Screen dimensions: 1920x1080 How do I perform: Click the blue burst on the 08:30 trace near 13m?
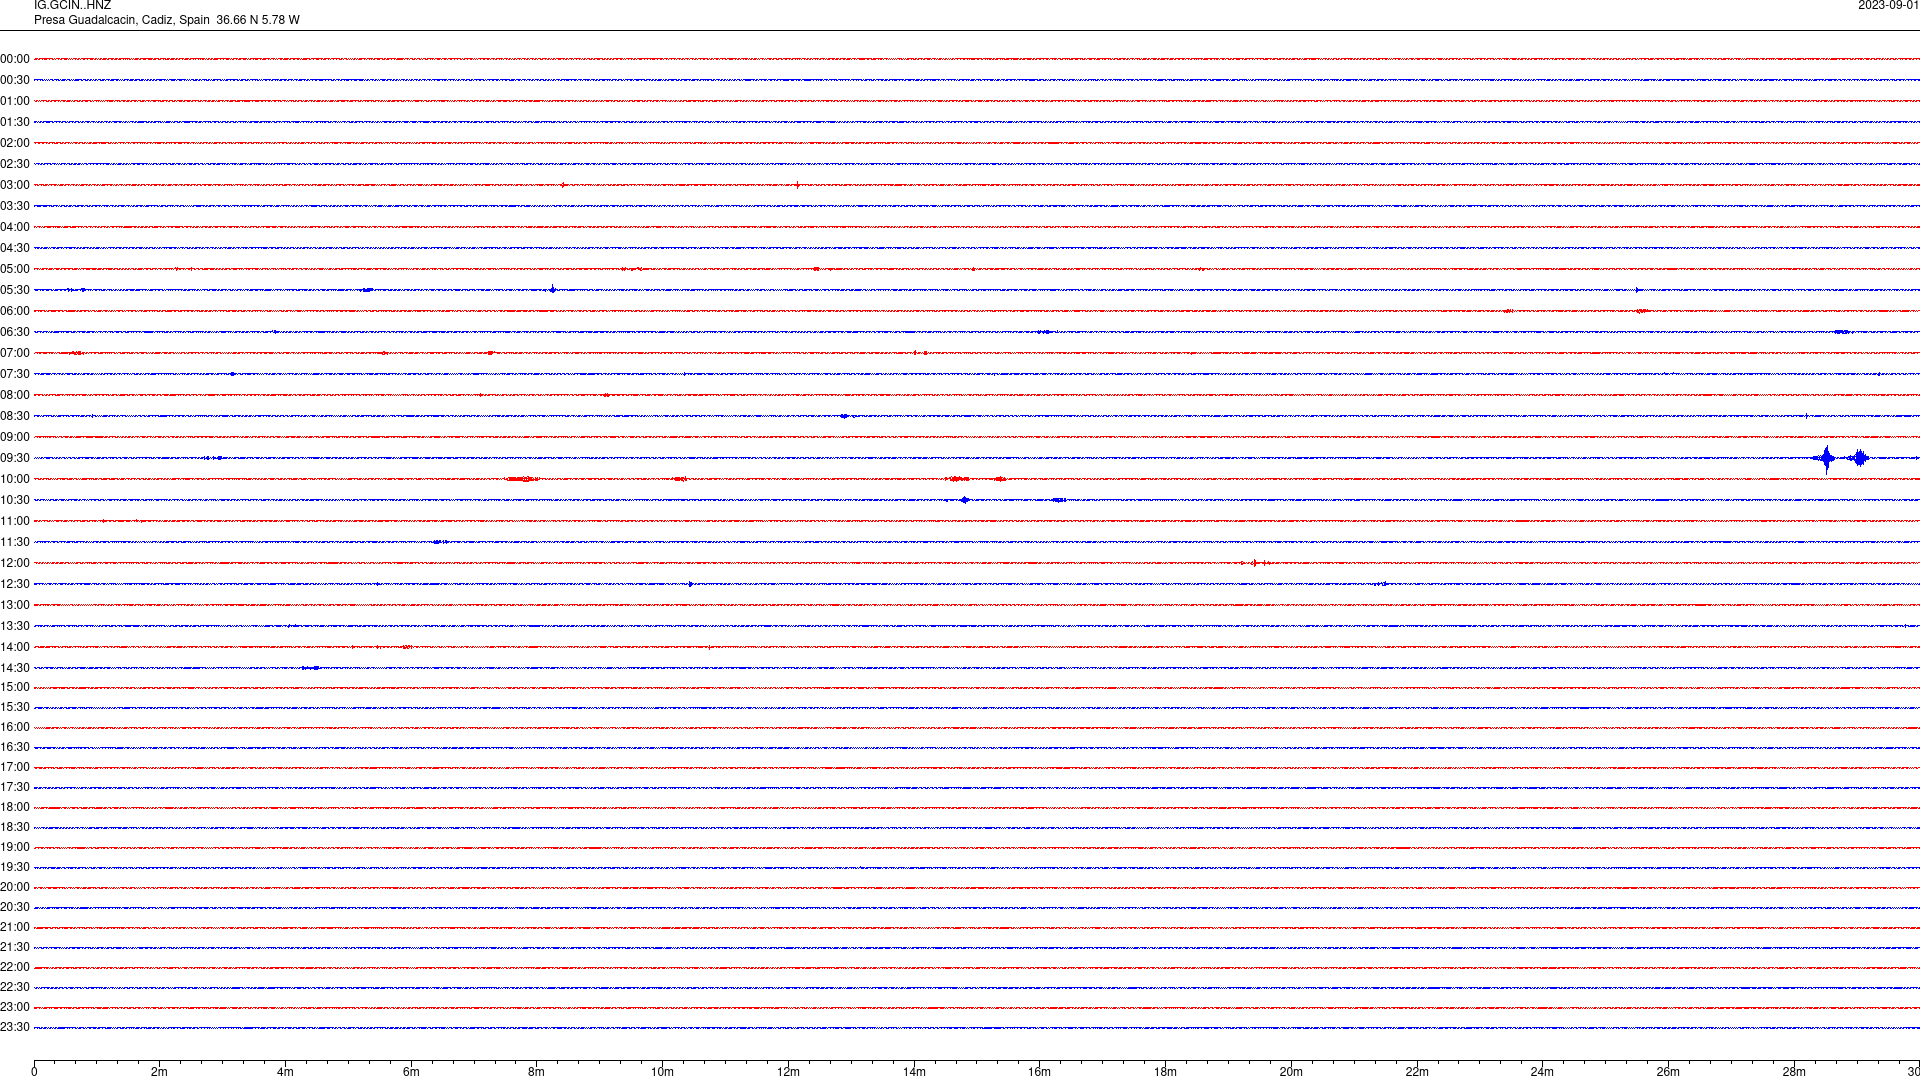click(x=844, y=416)
